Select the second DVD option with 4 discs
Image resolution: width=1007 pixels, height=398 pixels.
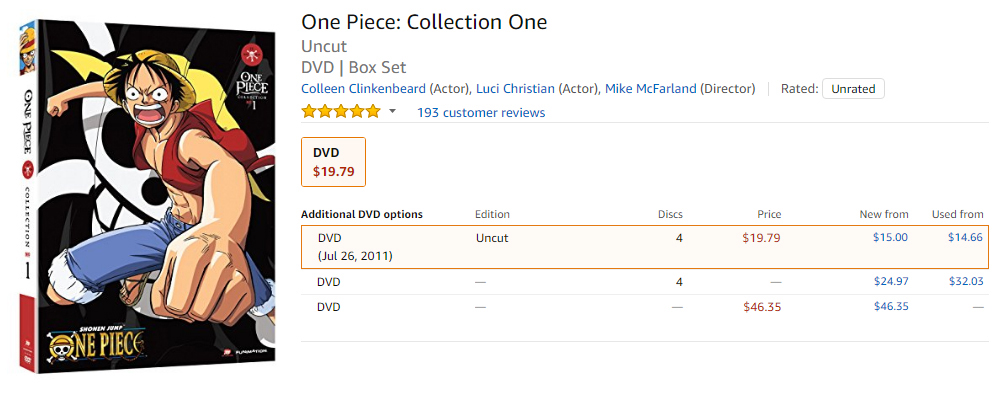tap(645, 282)
